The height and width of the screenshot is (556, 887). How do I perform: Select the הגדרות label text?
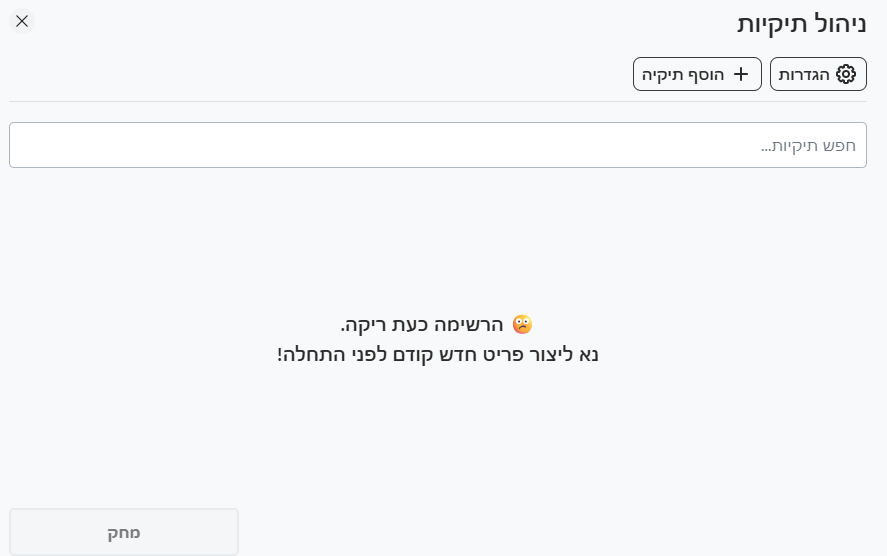point(805,74)
